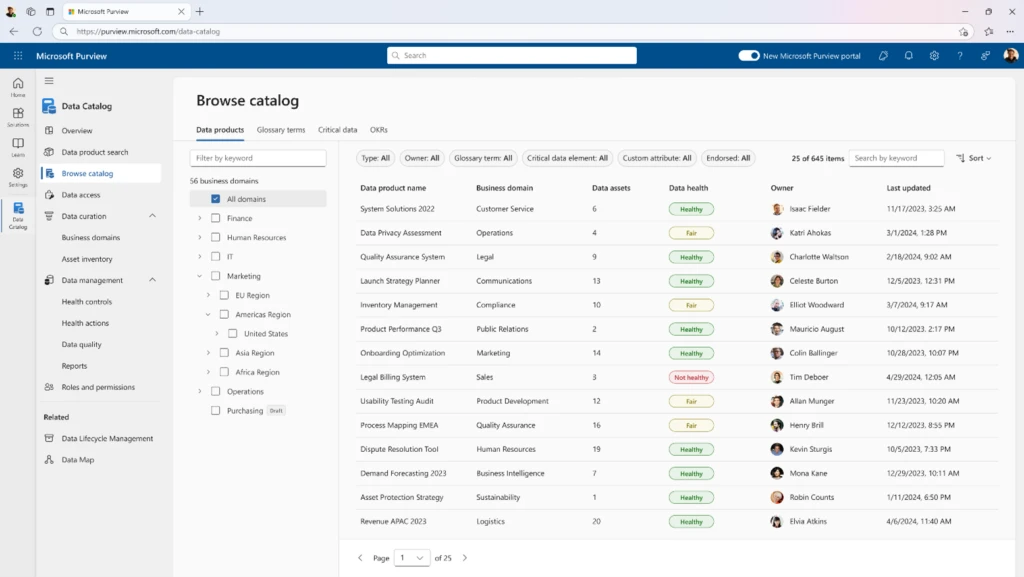Open the user profile avatar
The height and width of the screenshot is (577, 1024).
(x=1011, y=56)
